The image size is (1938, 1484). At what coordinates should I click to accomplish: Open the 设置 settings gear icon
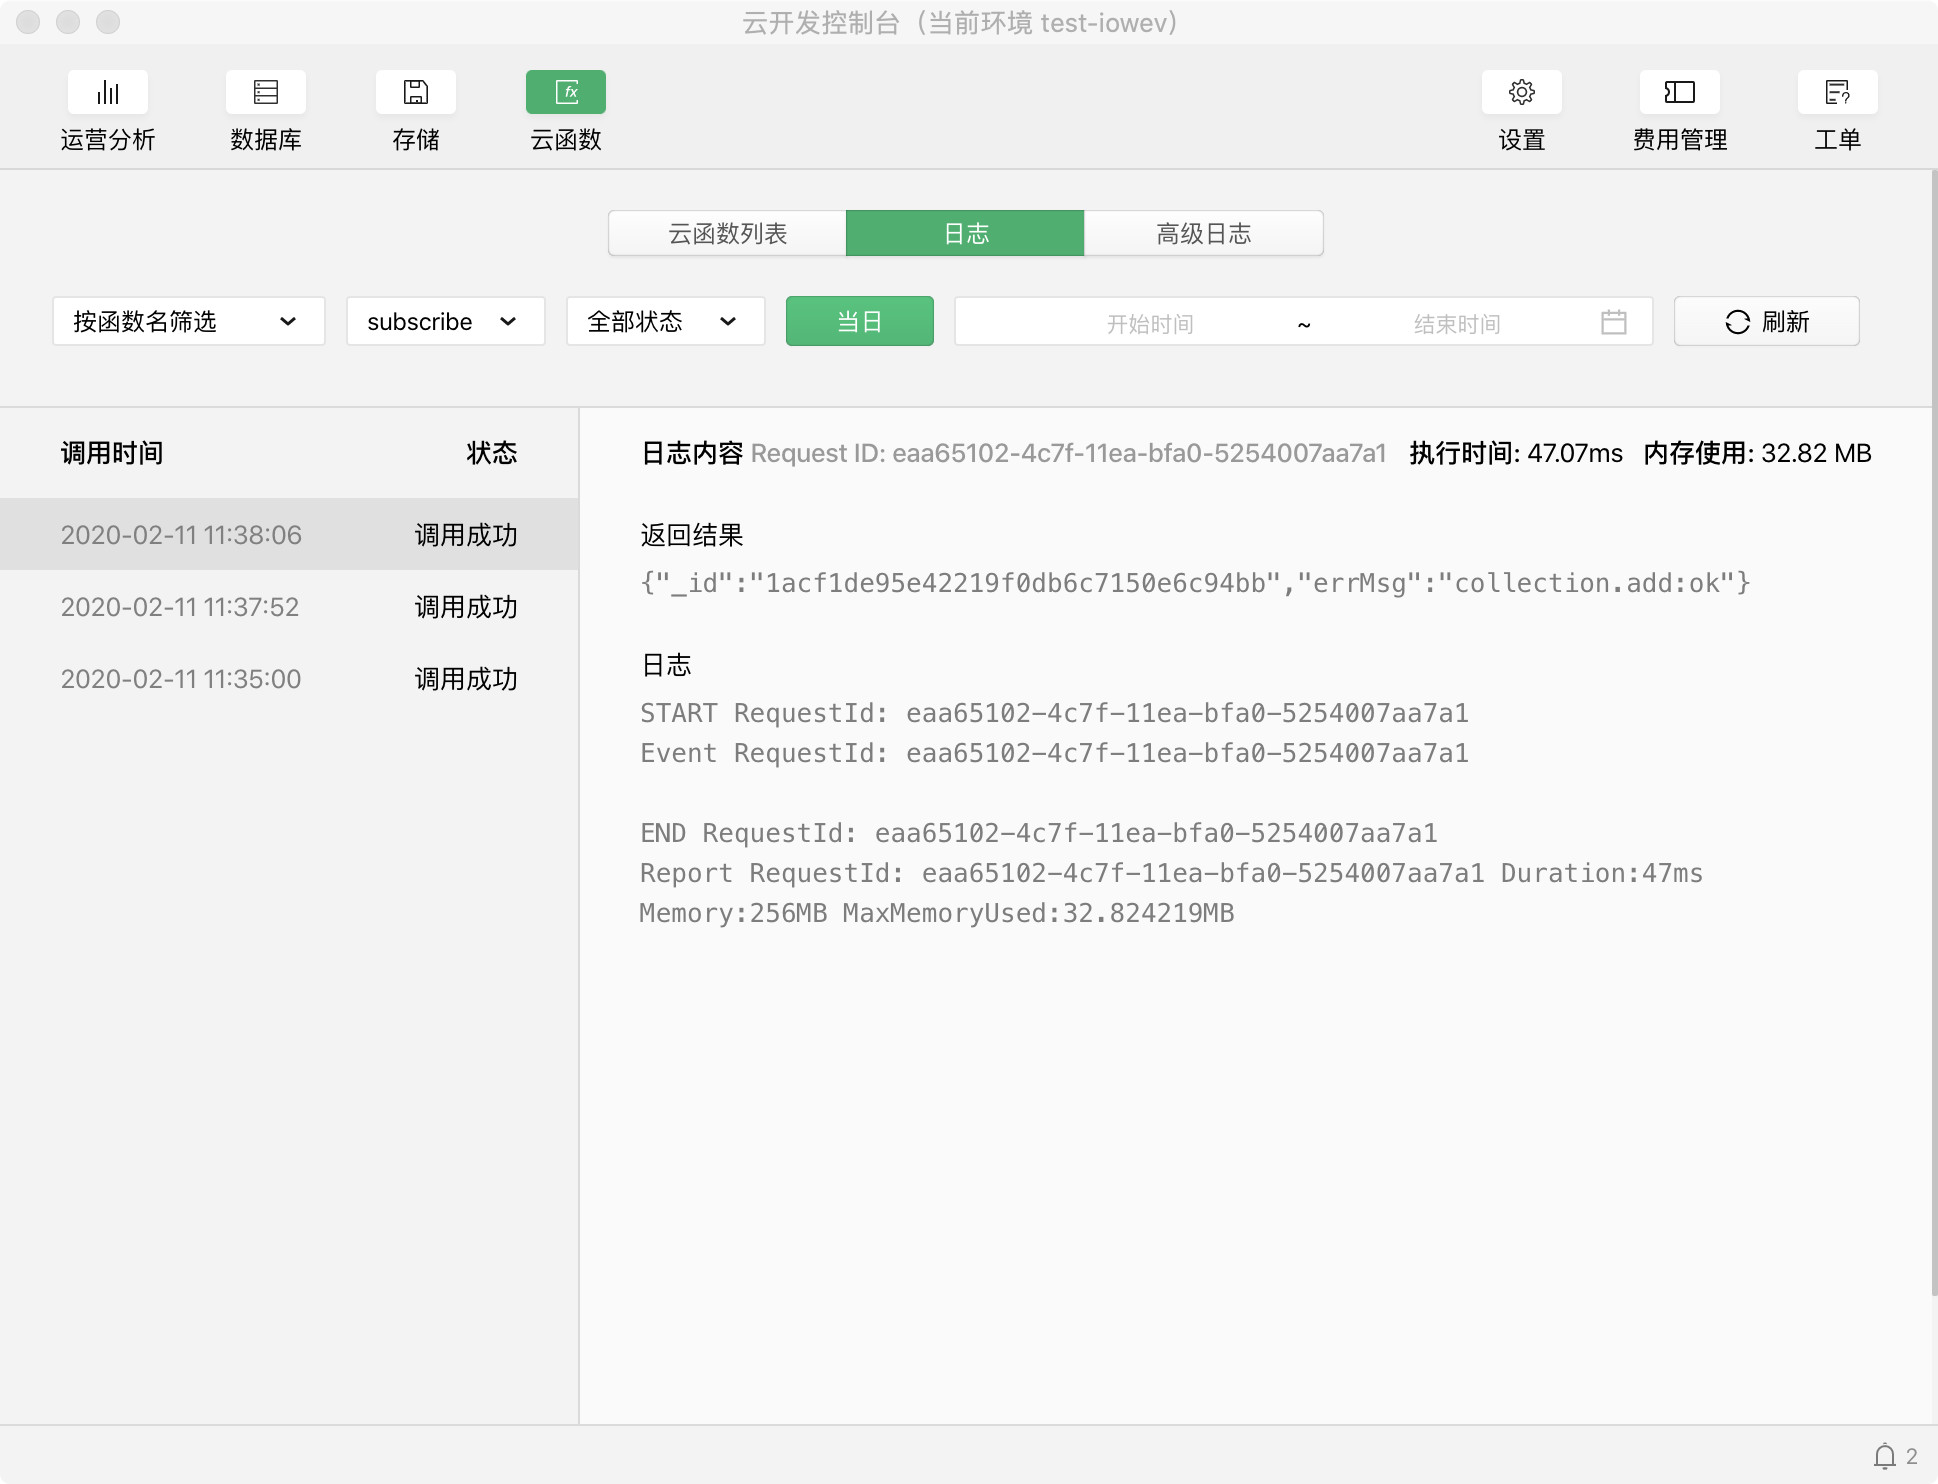point(1521,93)
